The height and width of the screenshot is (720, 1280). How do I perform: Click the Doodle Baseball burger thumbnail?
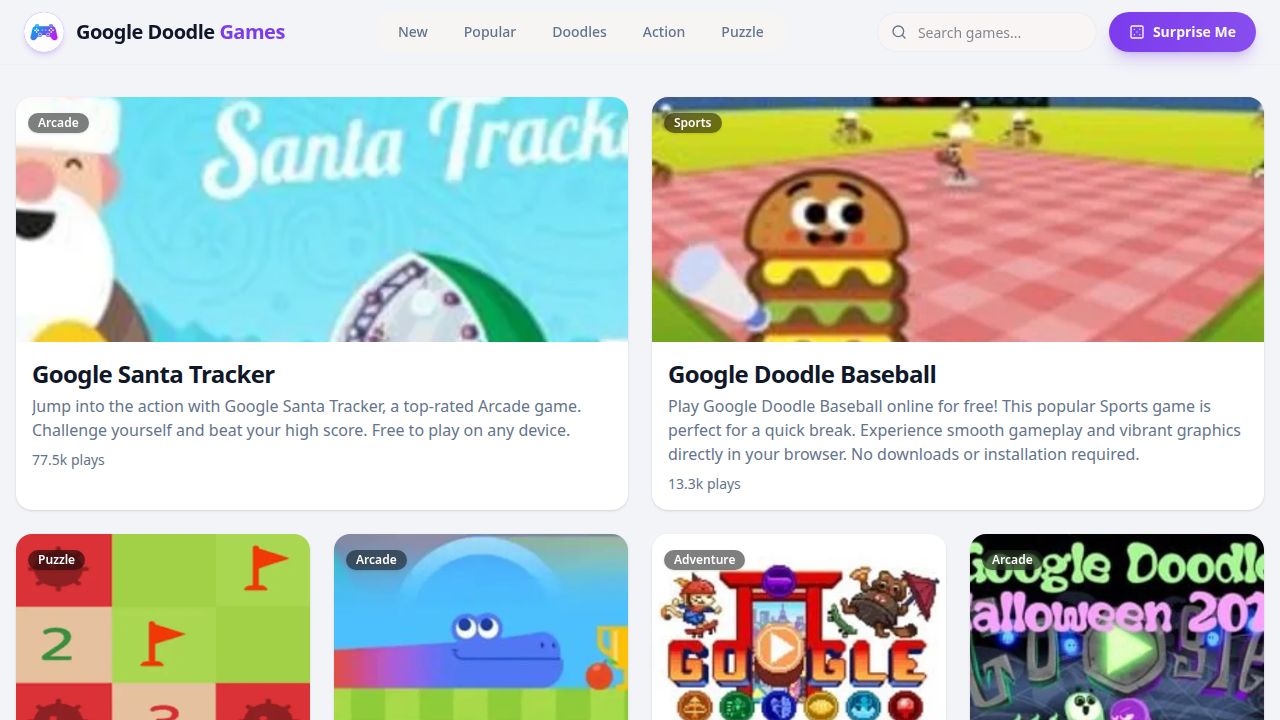[x=958, y=219]
